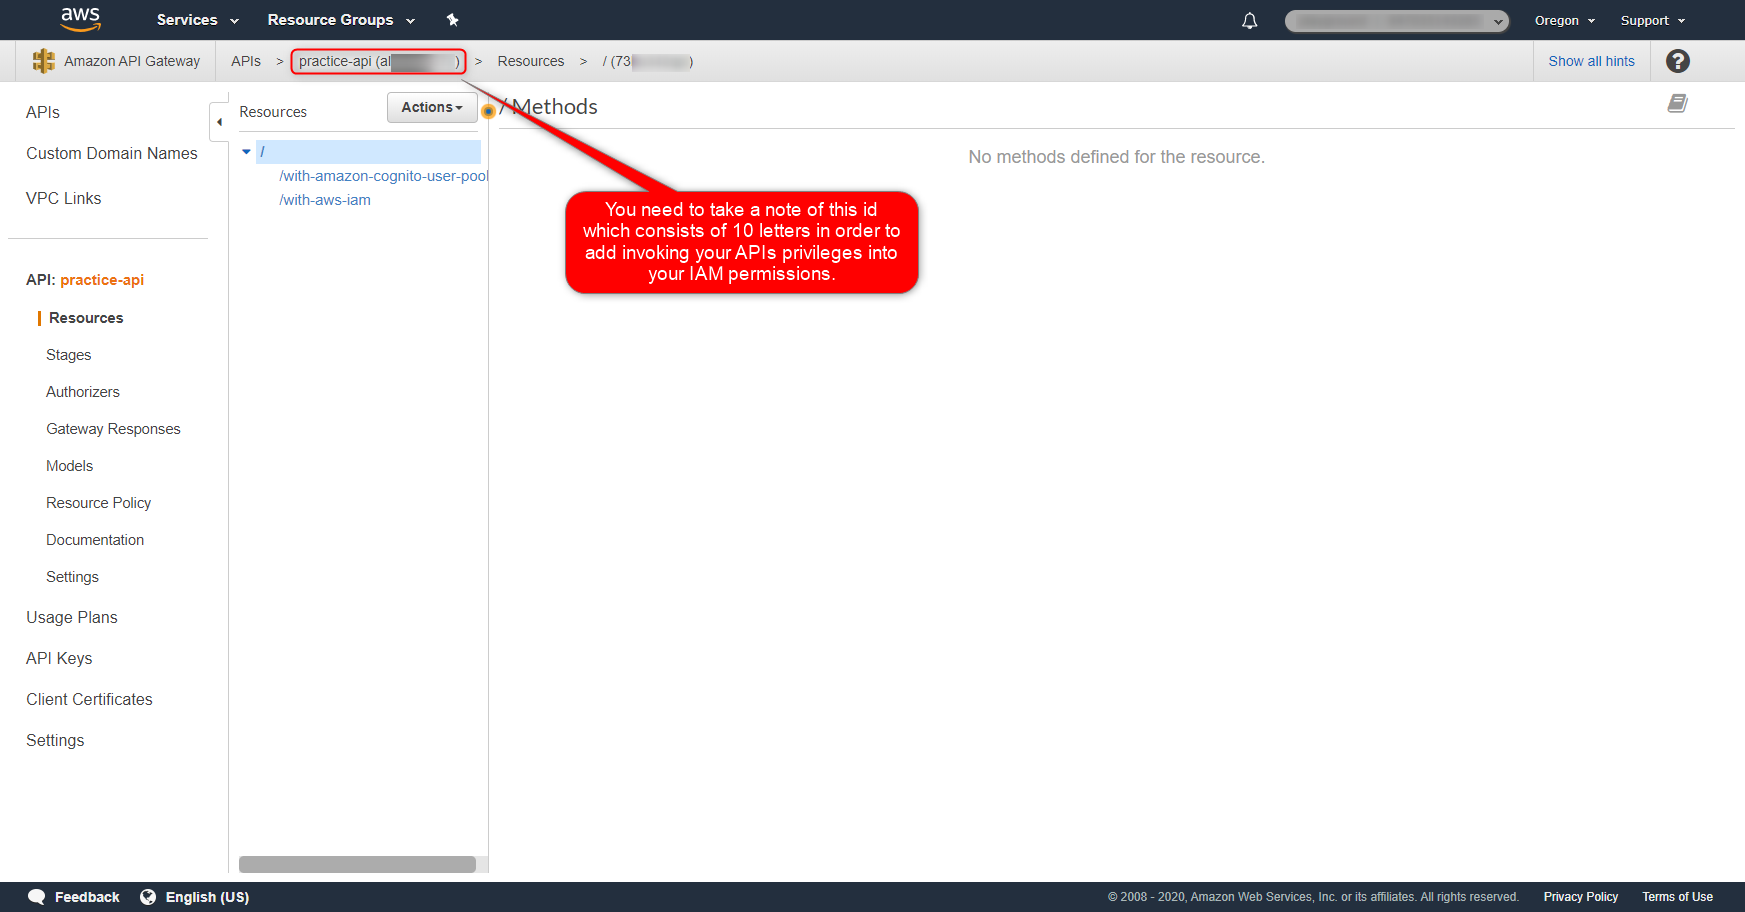
Task: Open the account name dropdown
Action: click(1396, 21)
